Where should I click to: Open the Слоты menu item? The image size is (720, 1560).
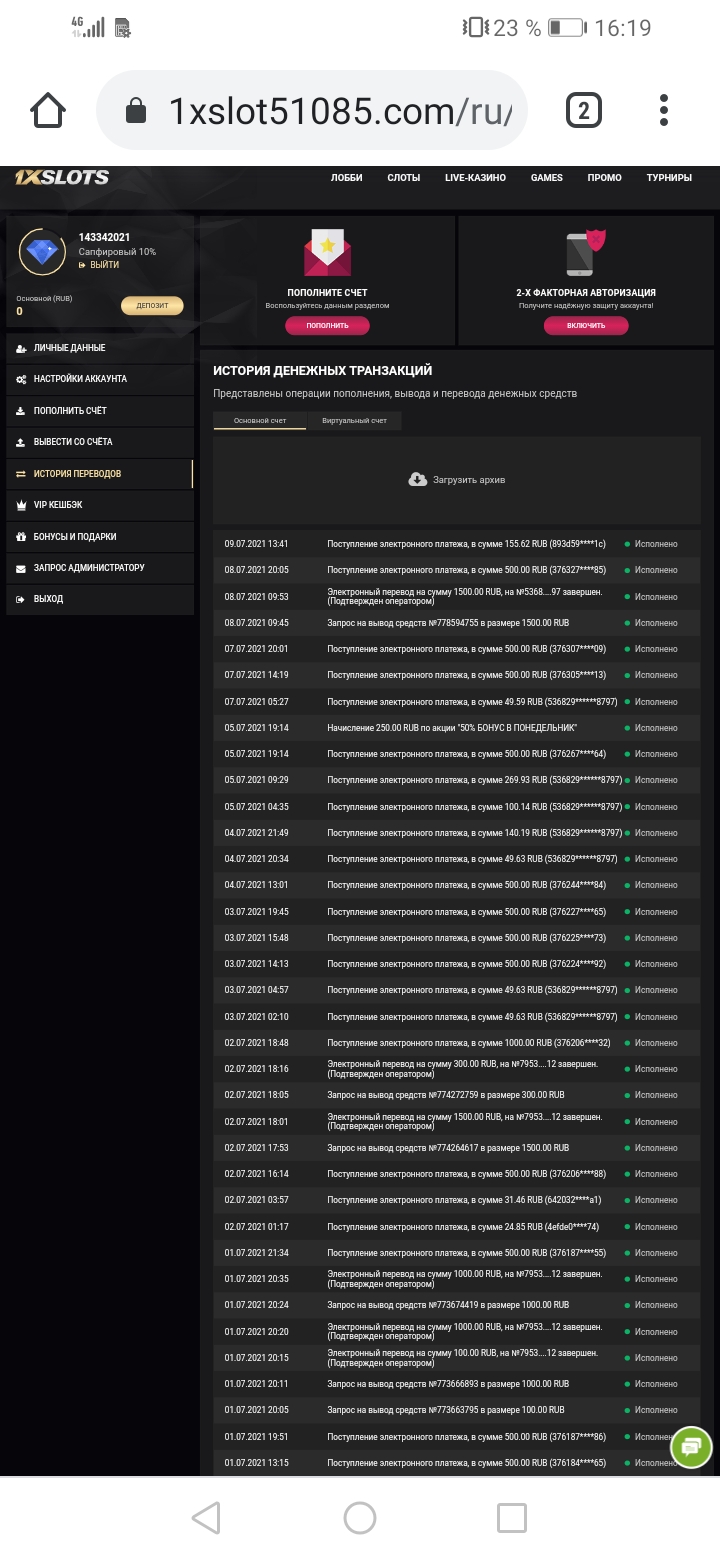[x=403, y=178]
